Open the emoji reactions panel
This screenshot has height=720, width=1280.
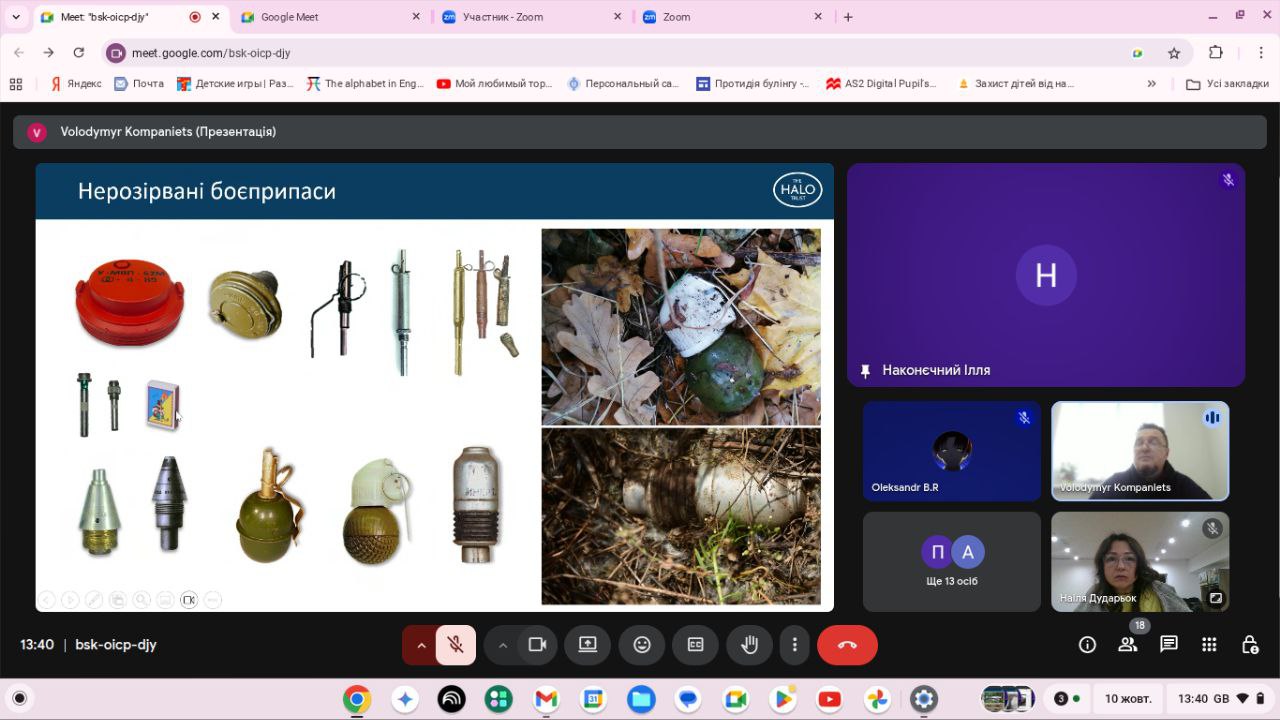pos(642,645)
